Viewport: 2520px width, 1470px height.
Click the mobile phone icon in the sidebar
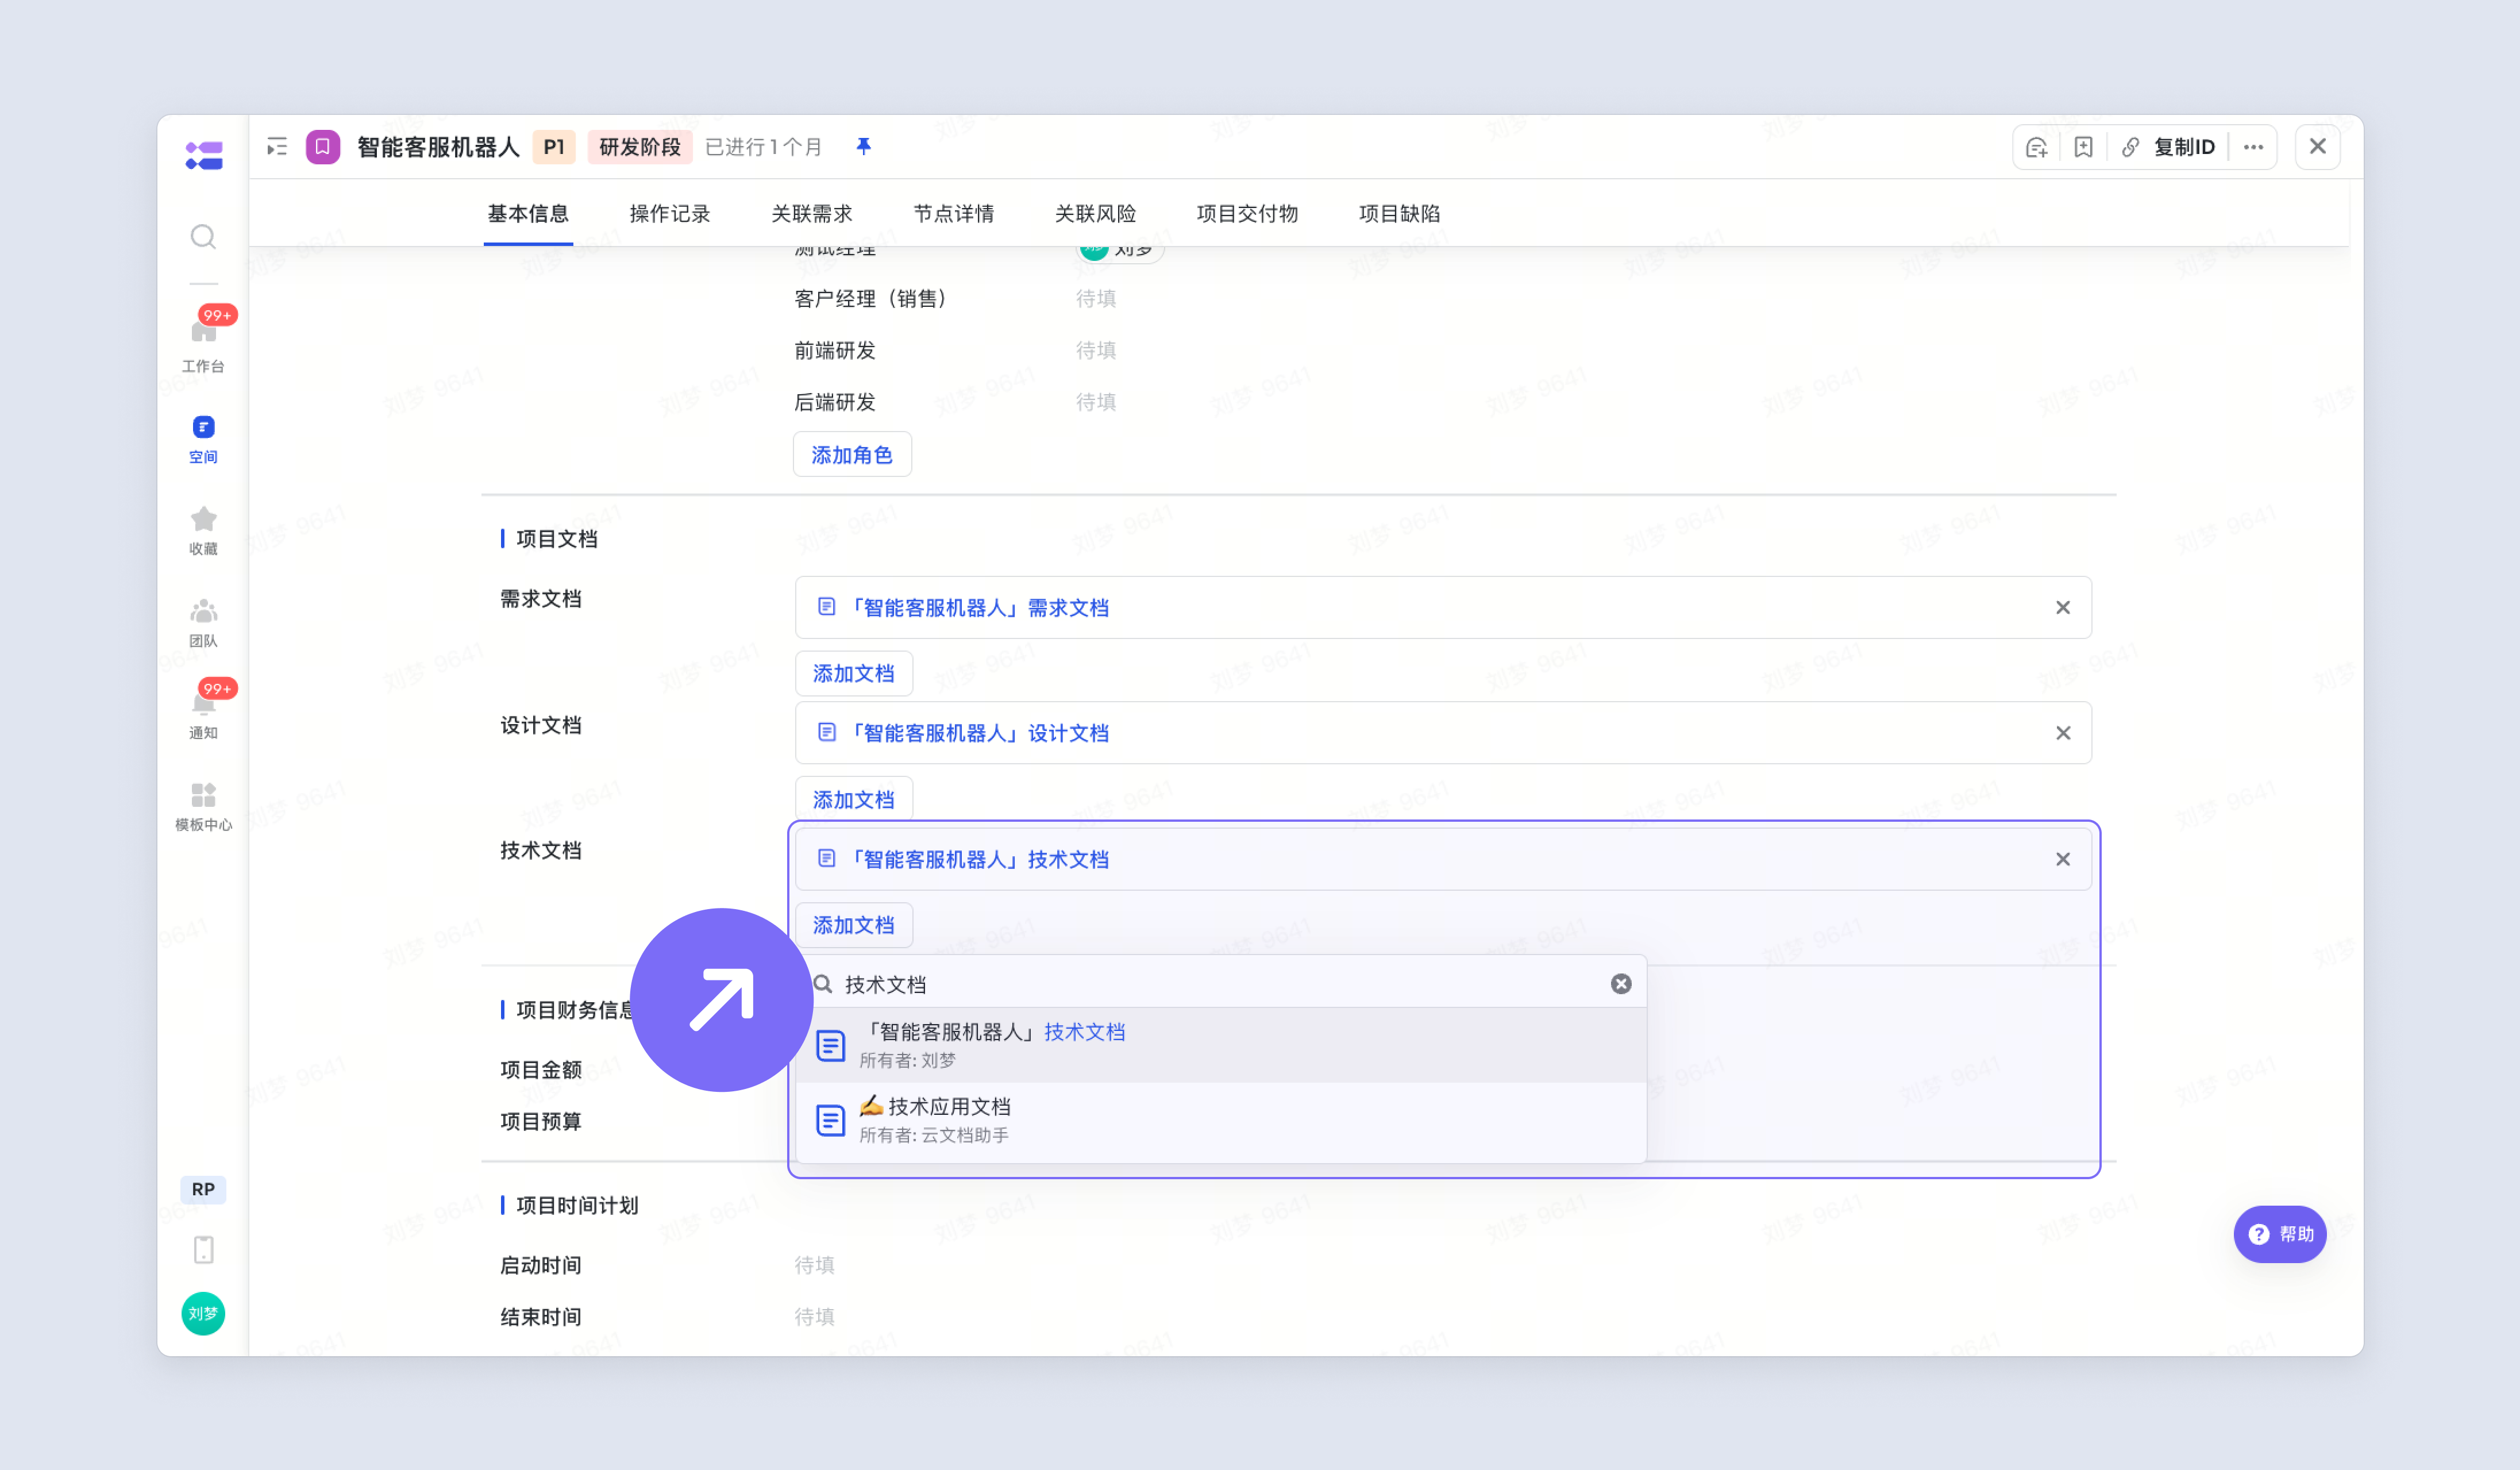(203, 1249)
